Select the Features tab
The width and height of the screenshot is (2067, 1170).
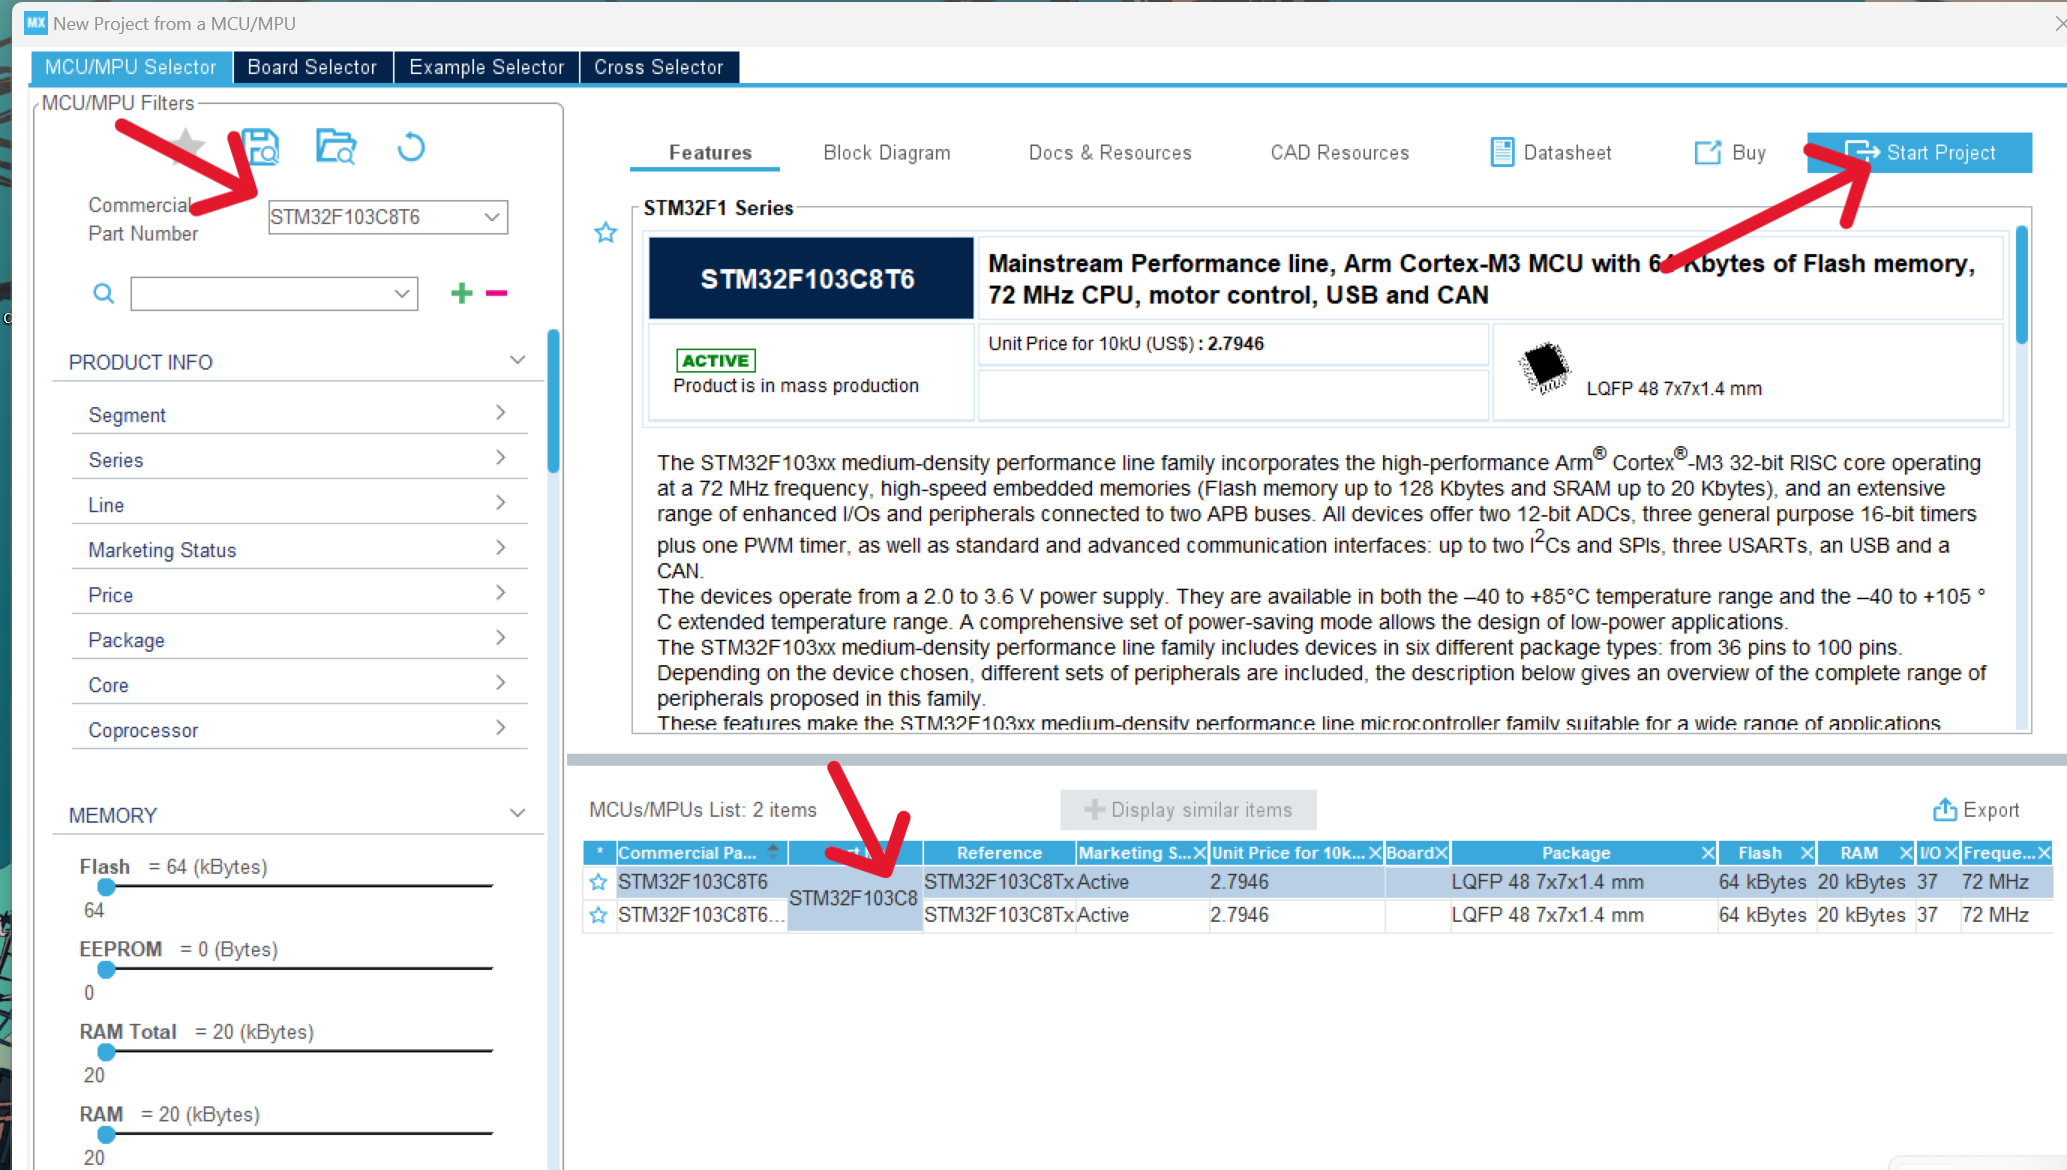click(x=710, y=153)
